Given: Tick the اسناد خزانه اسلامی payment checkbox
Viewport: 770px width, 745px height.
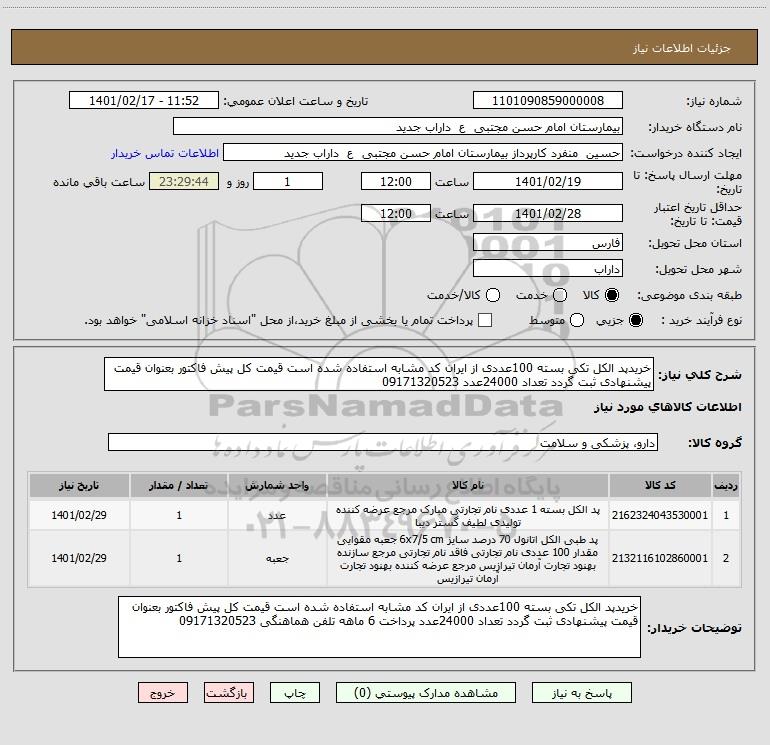Looking at the screenshot, I should (x=485, y=320).
